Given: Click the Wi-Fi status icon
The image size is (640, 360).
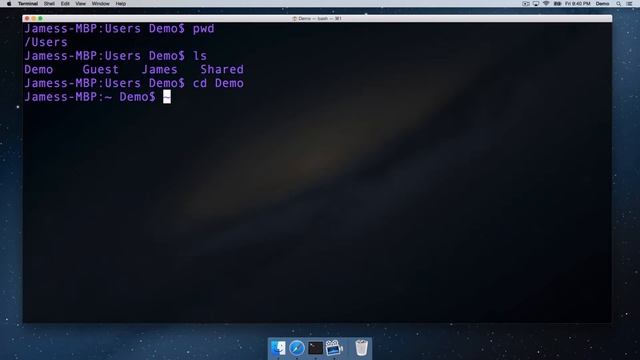Looking at the screenshot, I should click(546, 4).
